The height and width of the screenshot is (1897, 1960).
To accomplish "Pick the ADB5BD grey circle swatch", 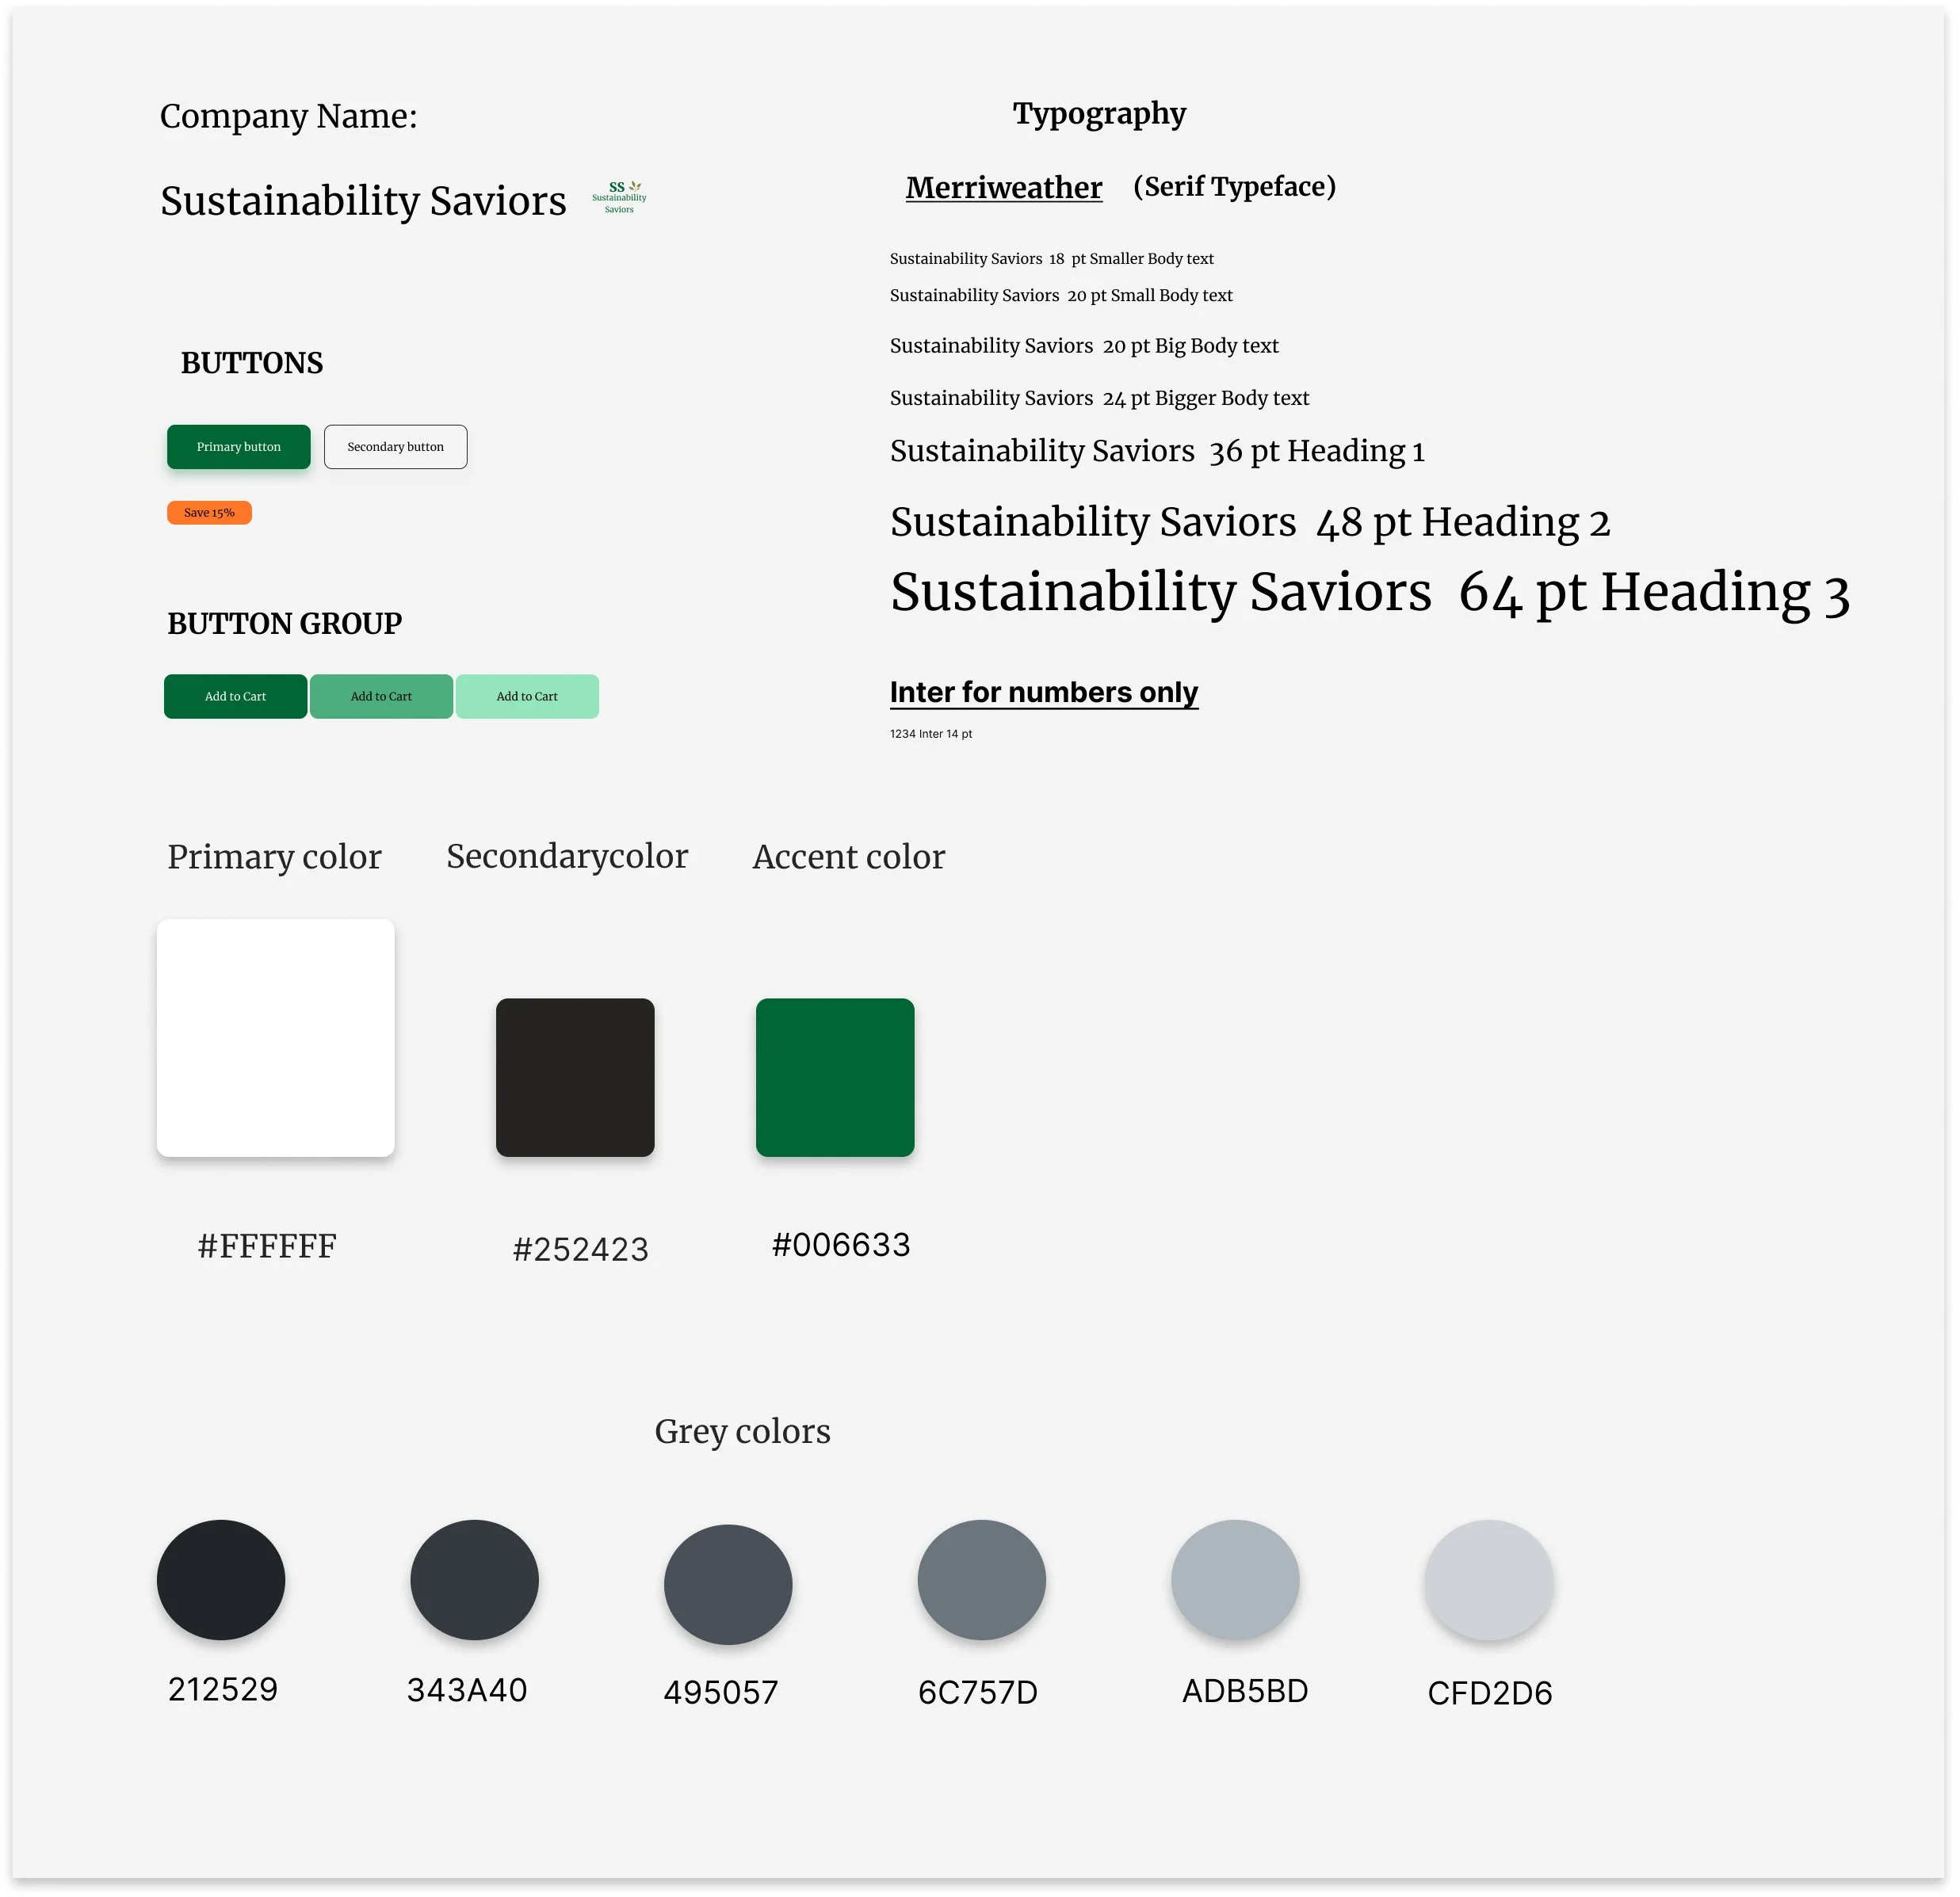I will [1235, 1580].
